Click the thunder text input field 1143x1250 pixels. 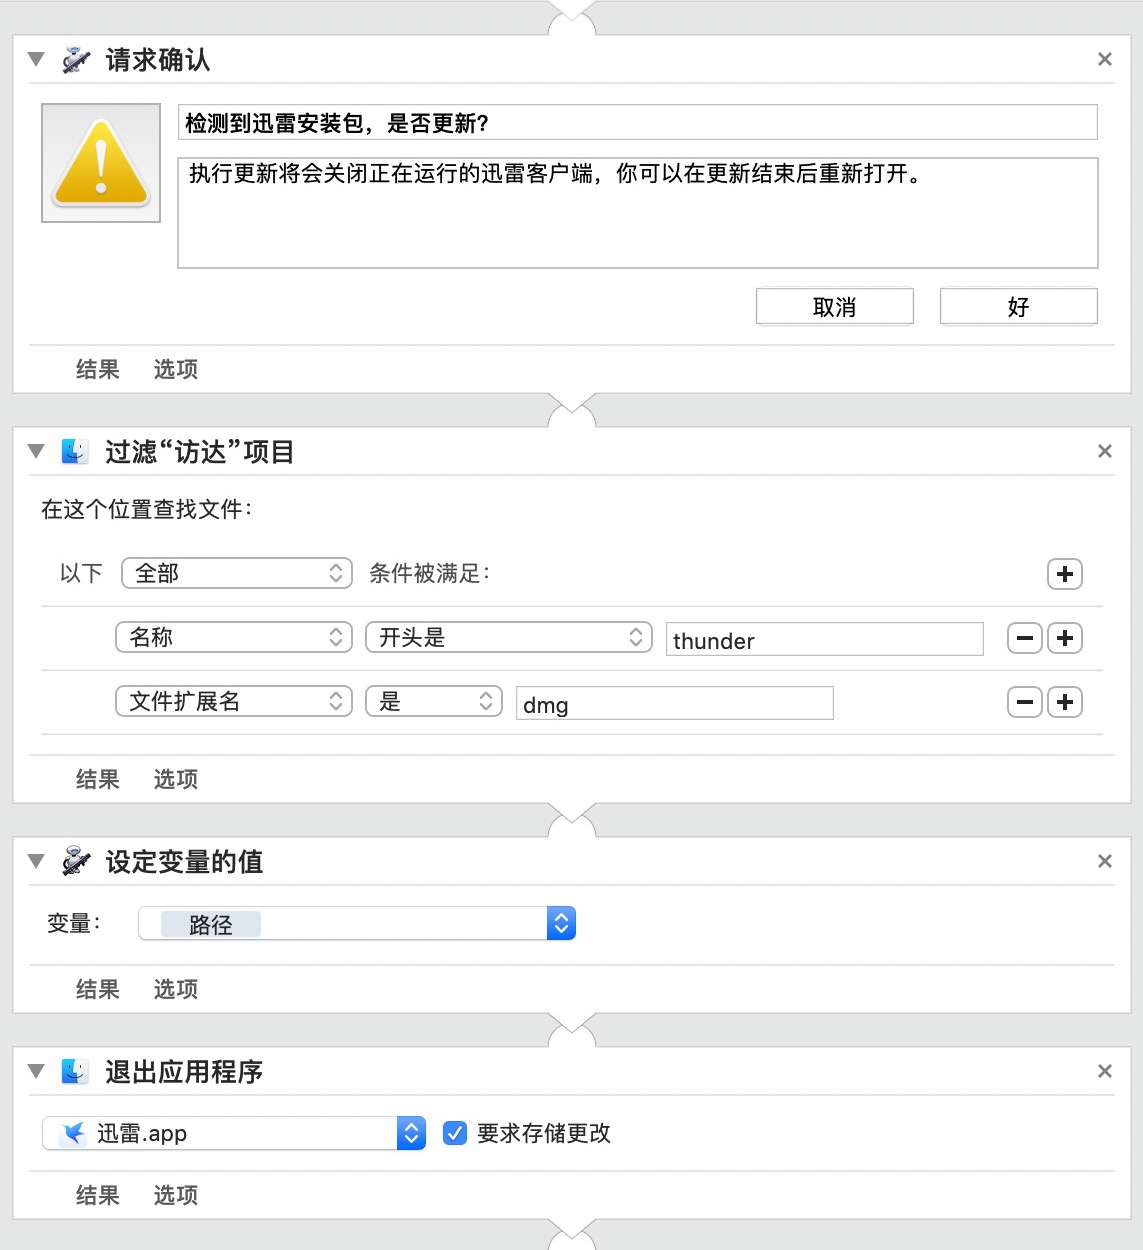point(824,640)
